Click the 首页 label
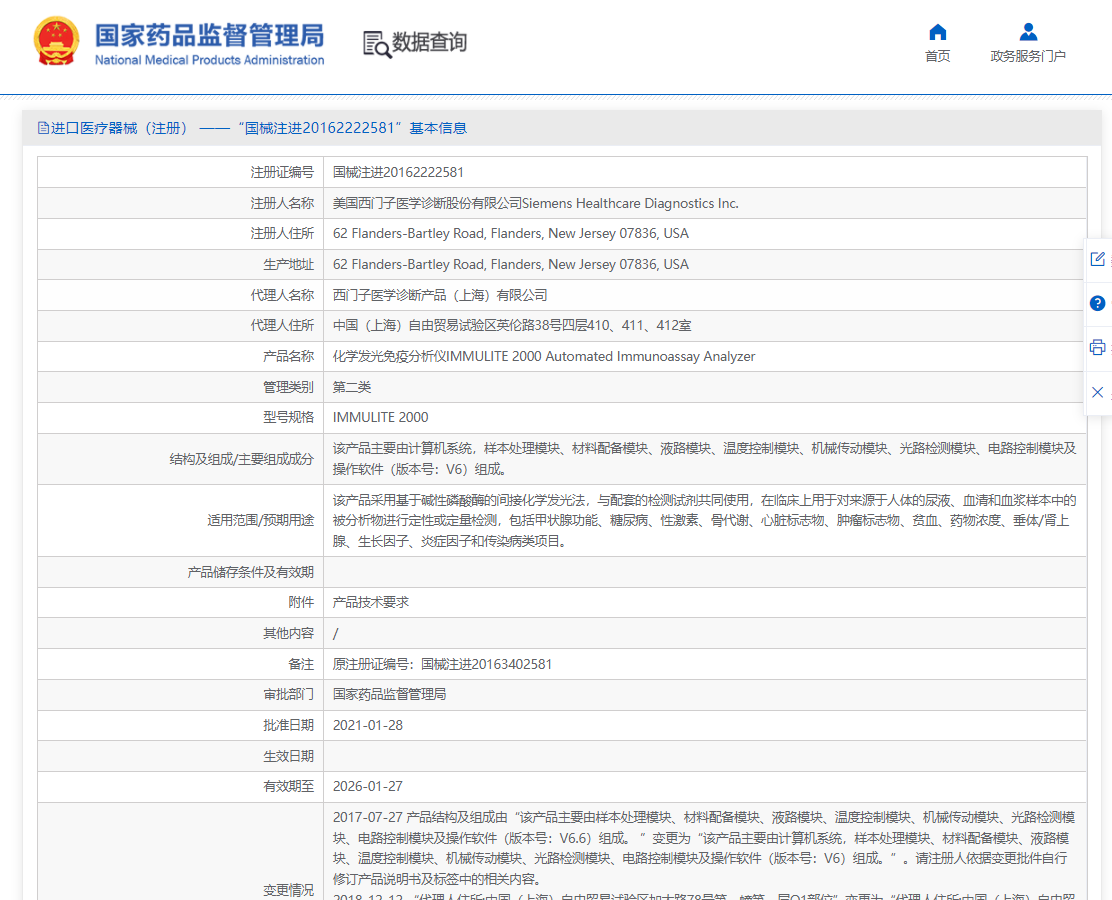Viewport: 1112px width, 900px height. click(938, 56)
